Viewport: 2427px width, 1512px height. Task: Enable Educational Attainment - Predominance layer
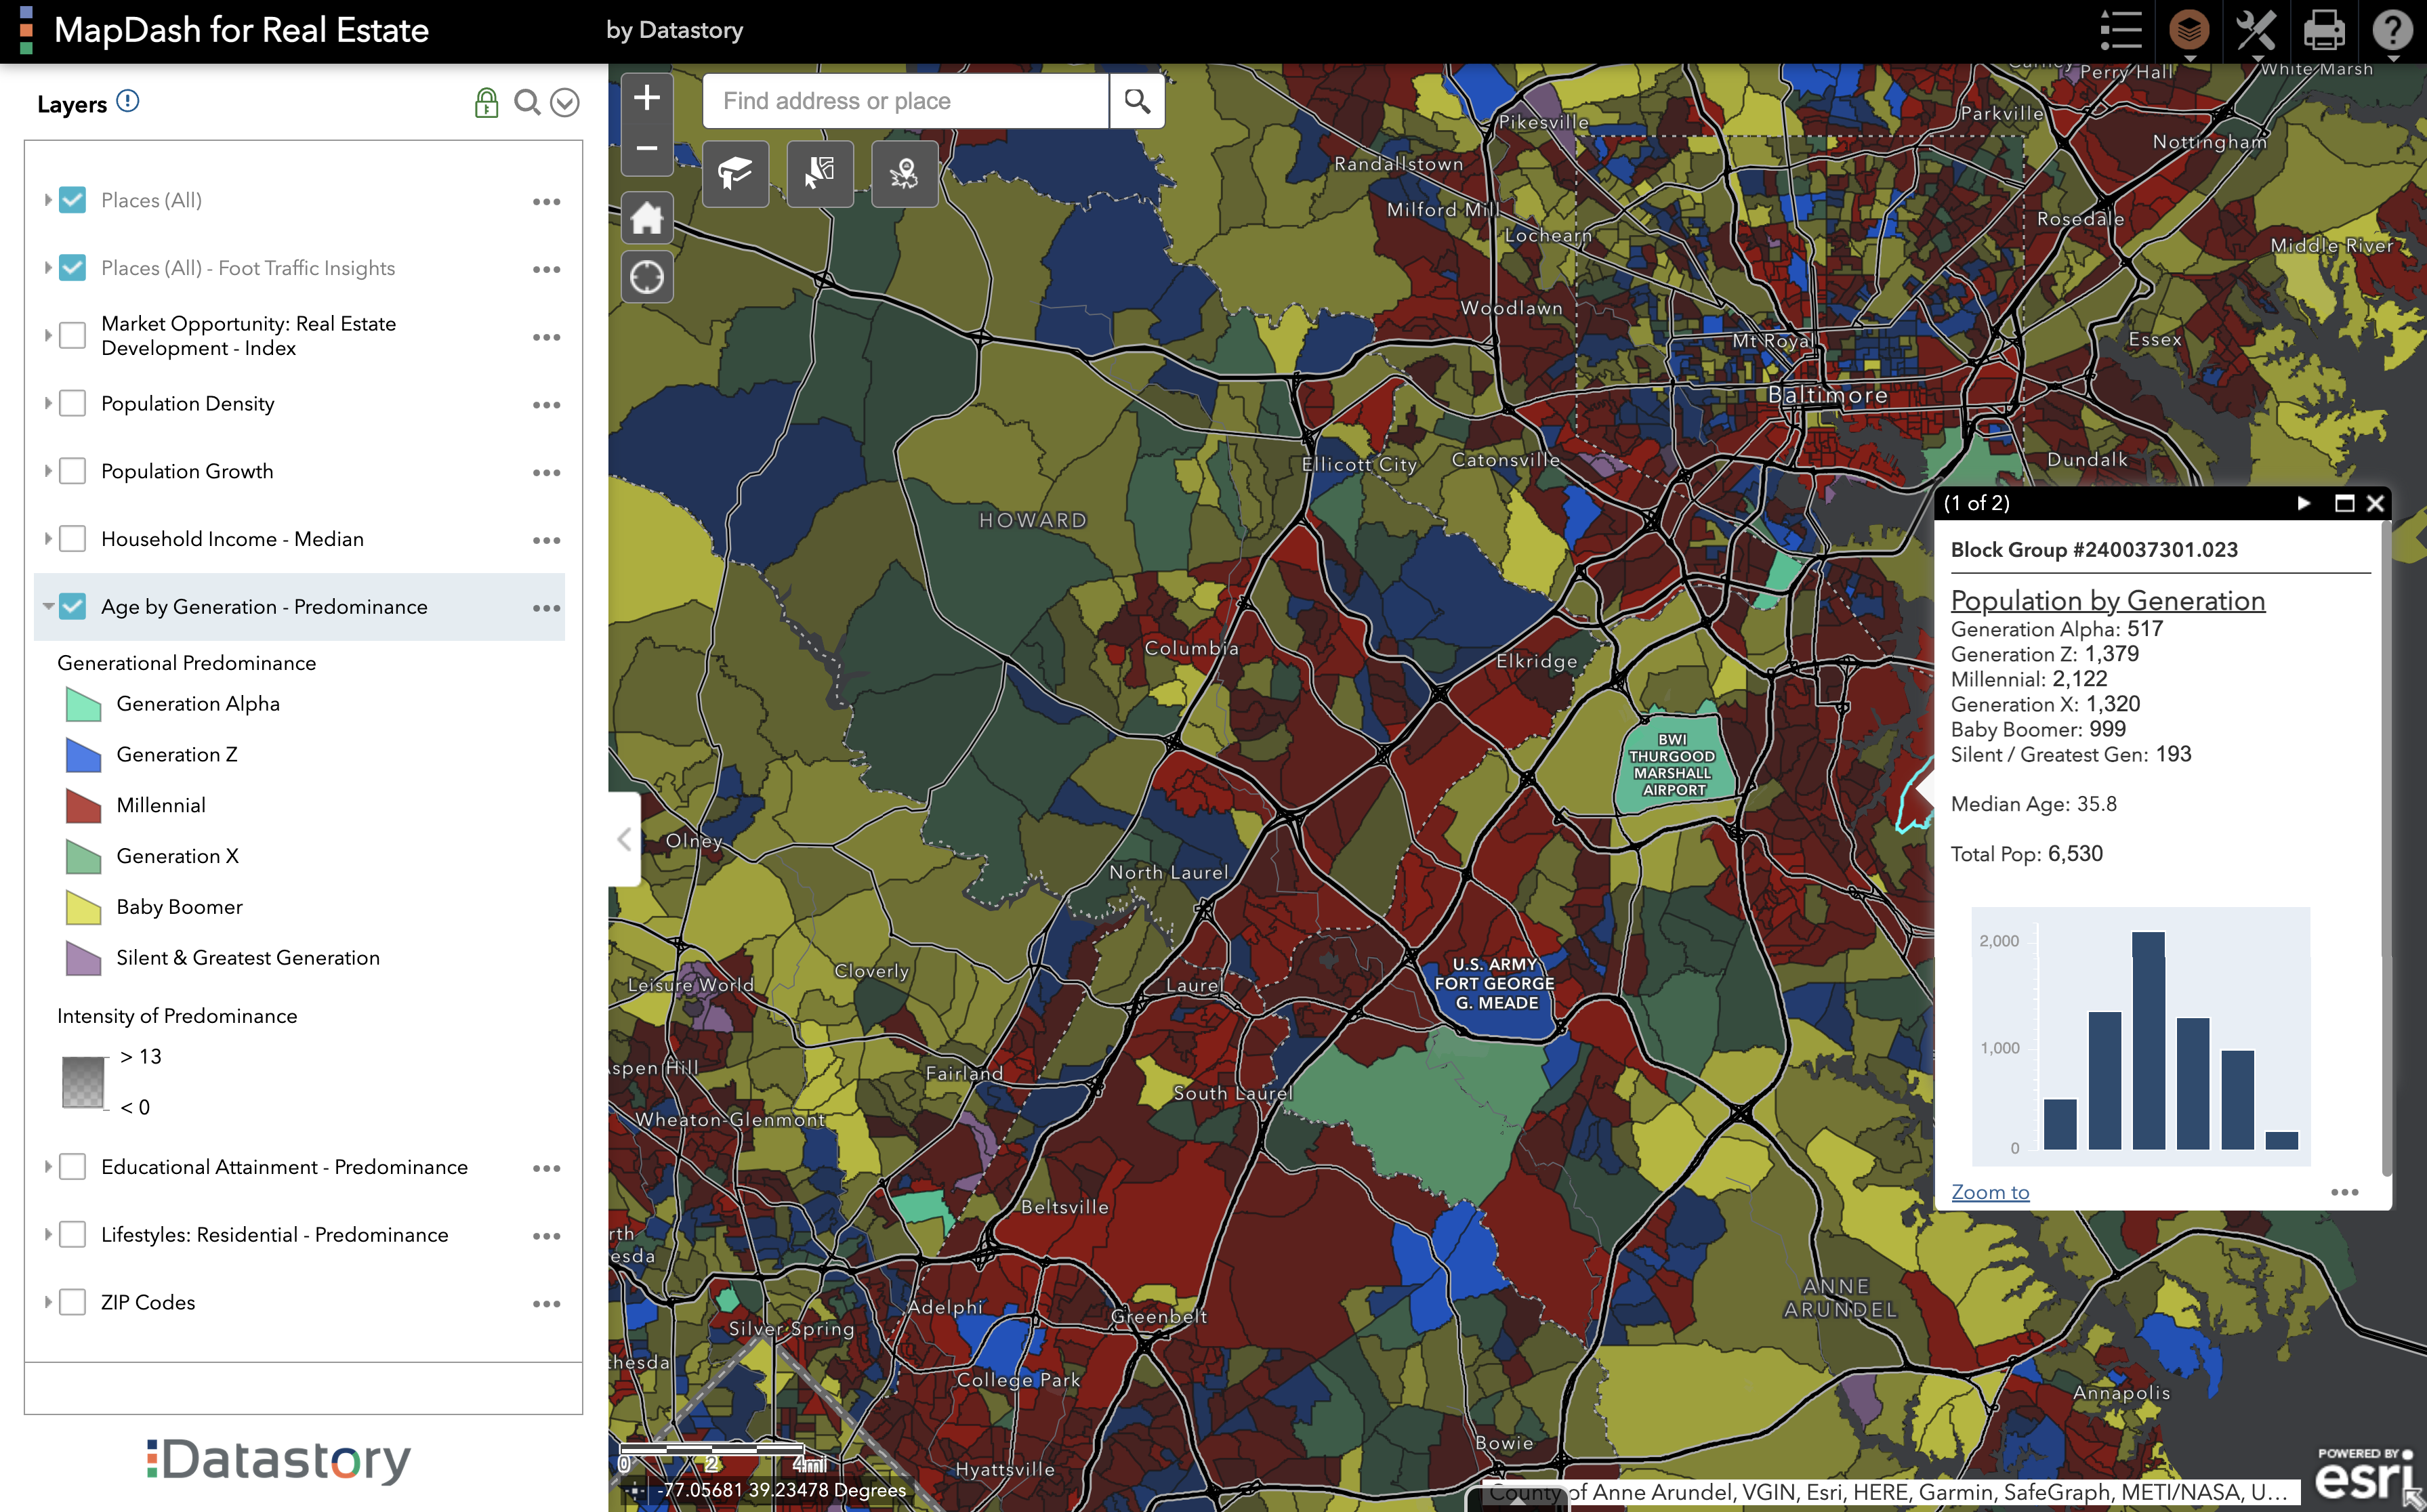point(72,1167)
